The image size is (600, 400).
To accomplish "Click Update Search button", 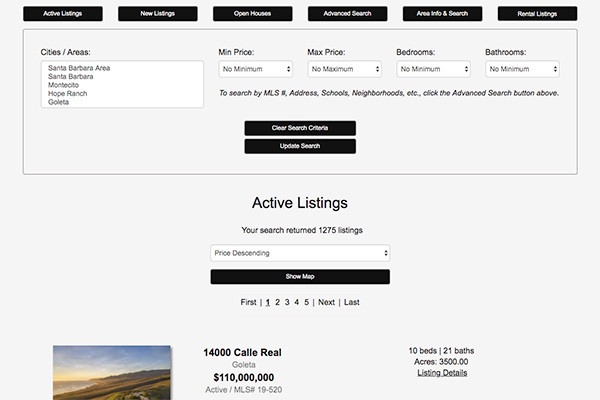I will (300, 146).
